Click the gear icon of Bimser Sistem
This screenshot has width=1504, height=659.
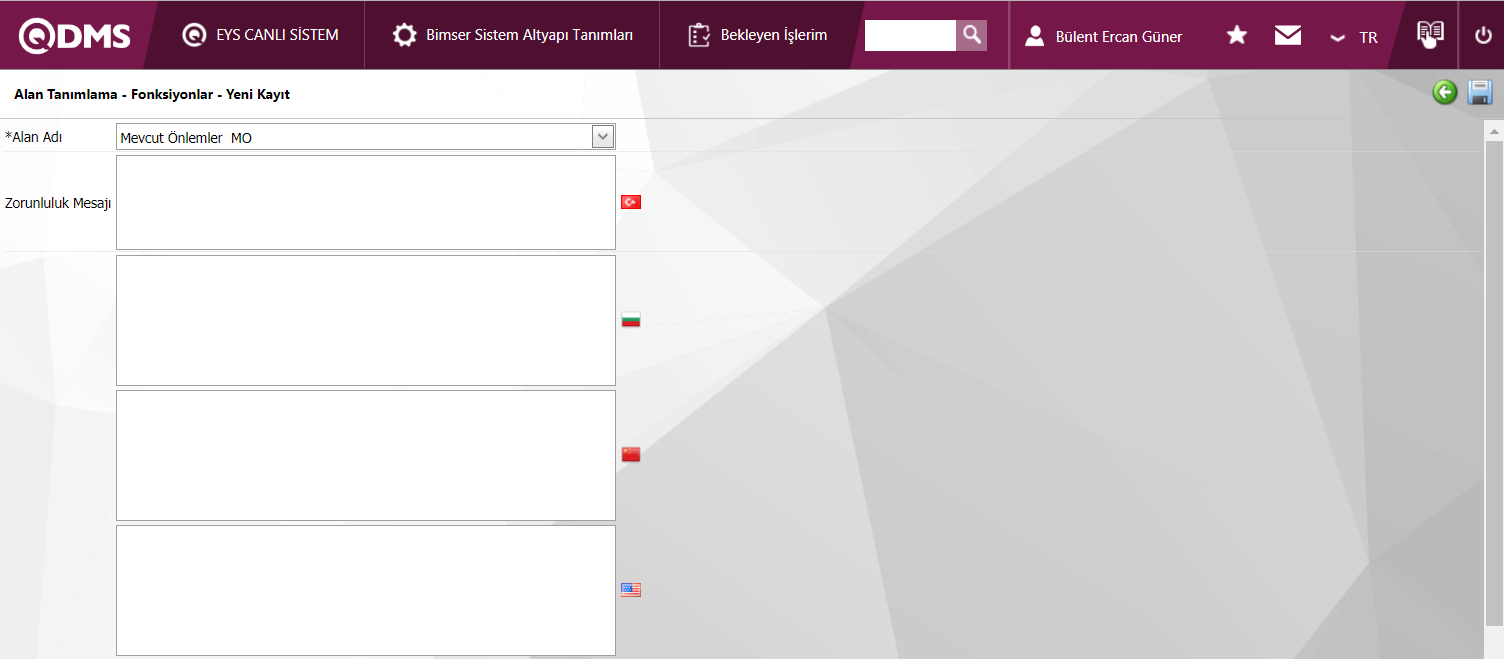pos(404,36)
